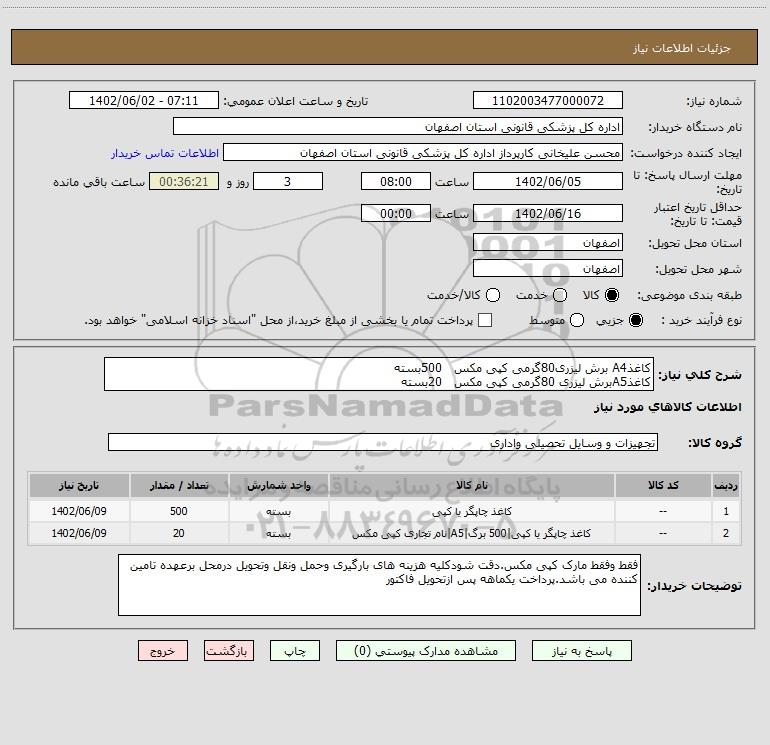Select the کالا/خدمت radio button
Viewport: 770px width, 745px height.
pos(493,295)
